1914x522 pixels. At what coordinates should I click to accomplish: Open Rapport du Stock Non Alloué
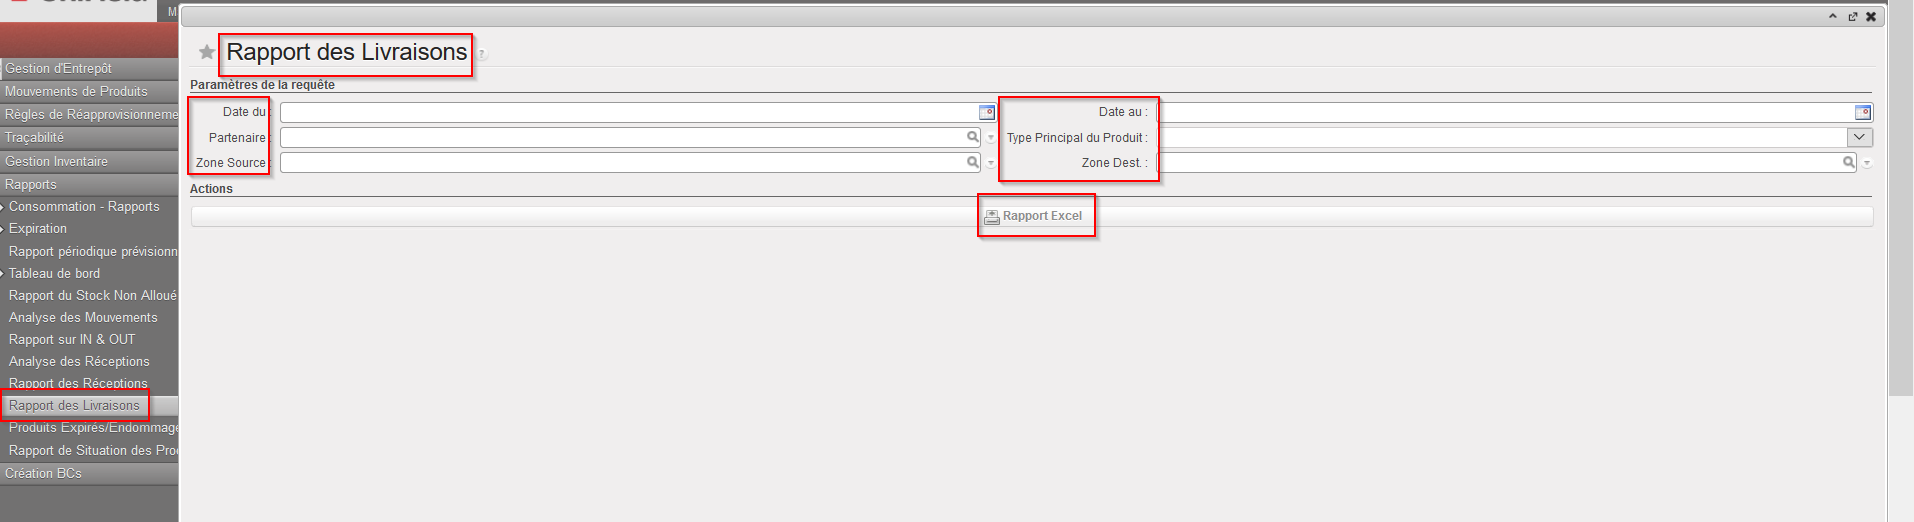(x=92, y=295)
